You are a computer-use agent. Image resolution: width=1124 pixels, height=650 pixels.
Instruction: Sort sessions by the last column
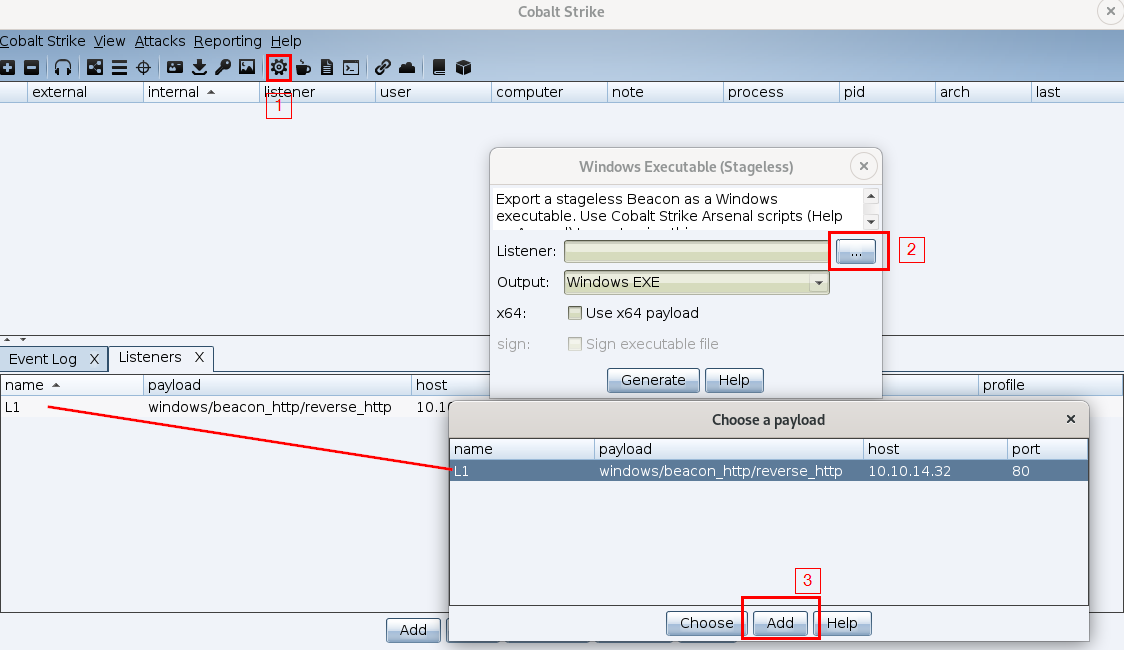coord(1077,92)
